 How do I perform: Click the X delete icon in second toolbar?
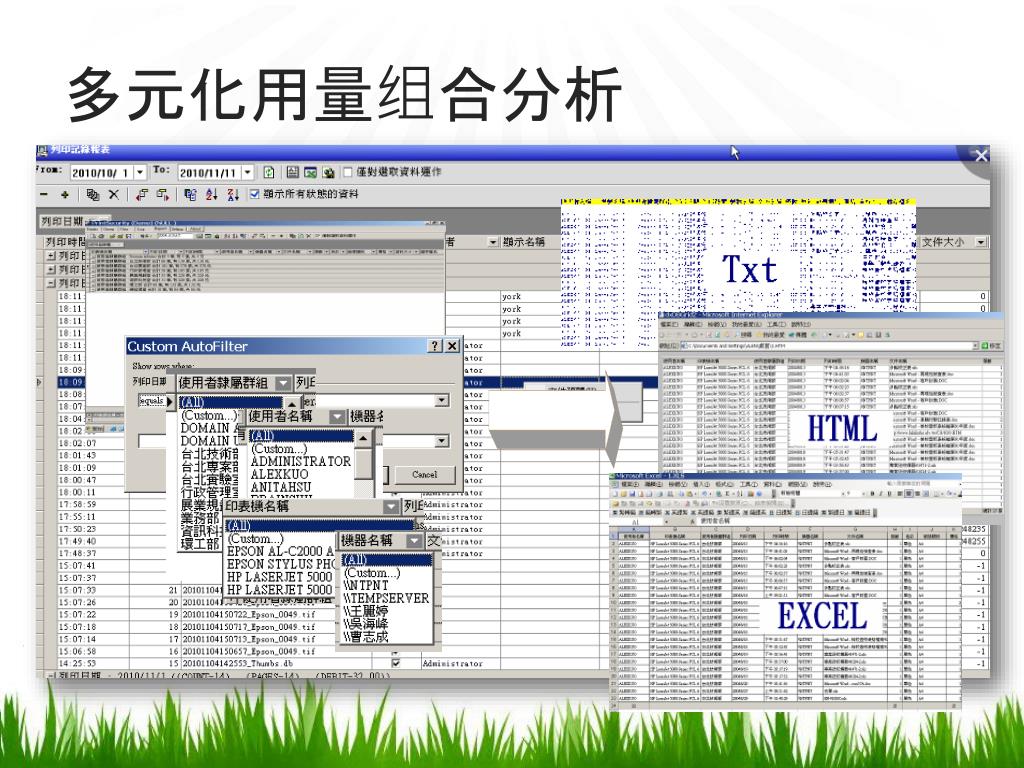(114, 195)
